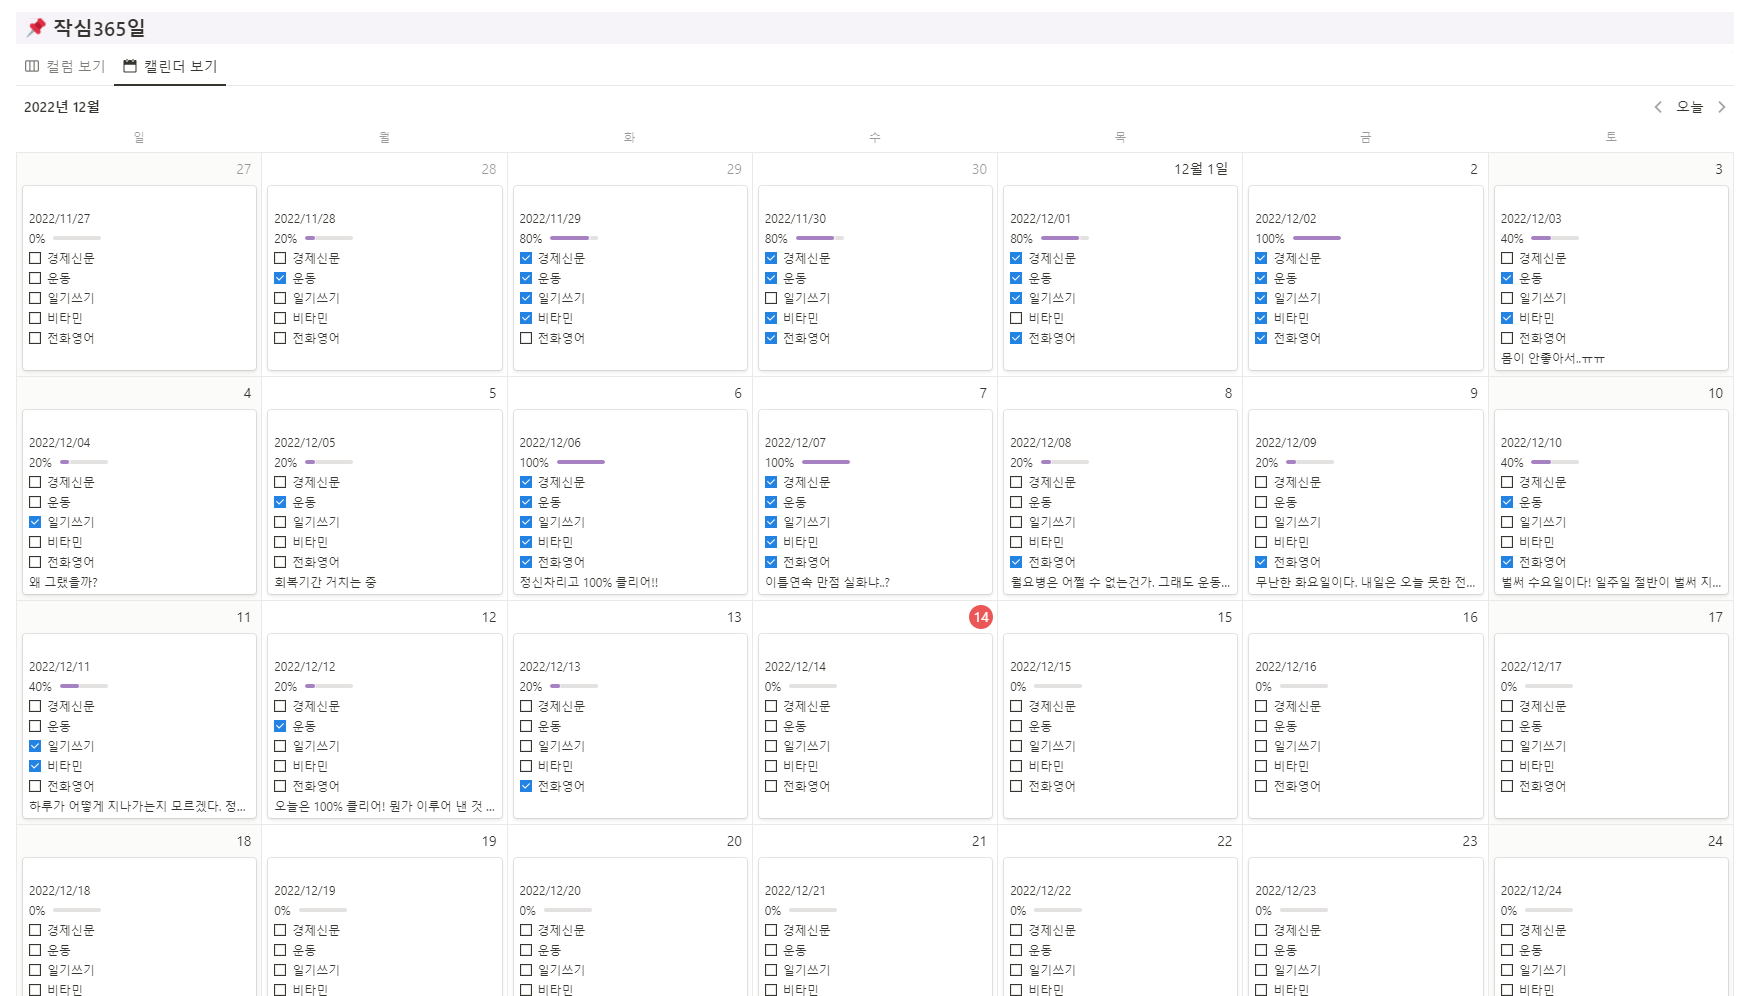
Task: Click the 2022년 12월 month label
Action: coord(62,107)
